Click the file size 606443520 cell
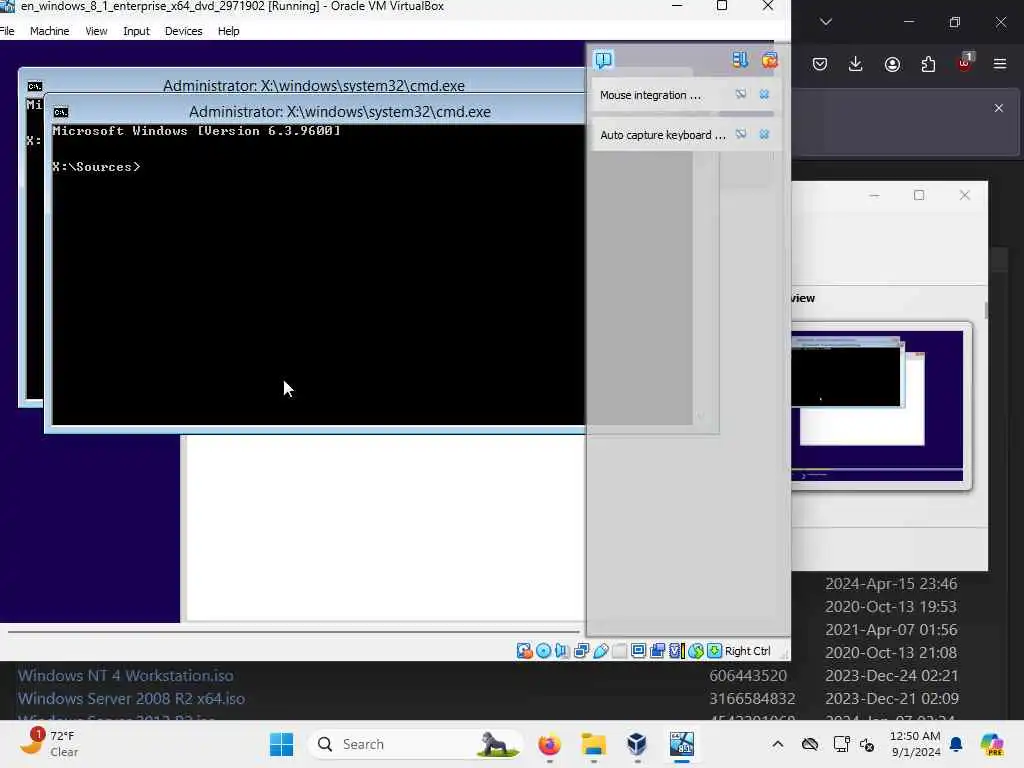1024x768 pixels. (748, 675)
